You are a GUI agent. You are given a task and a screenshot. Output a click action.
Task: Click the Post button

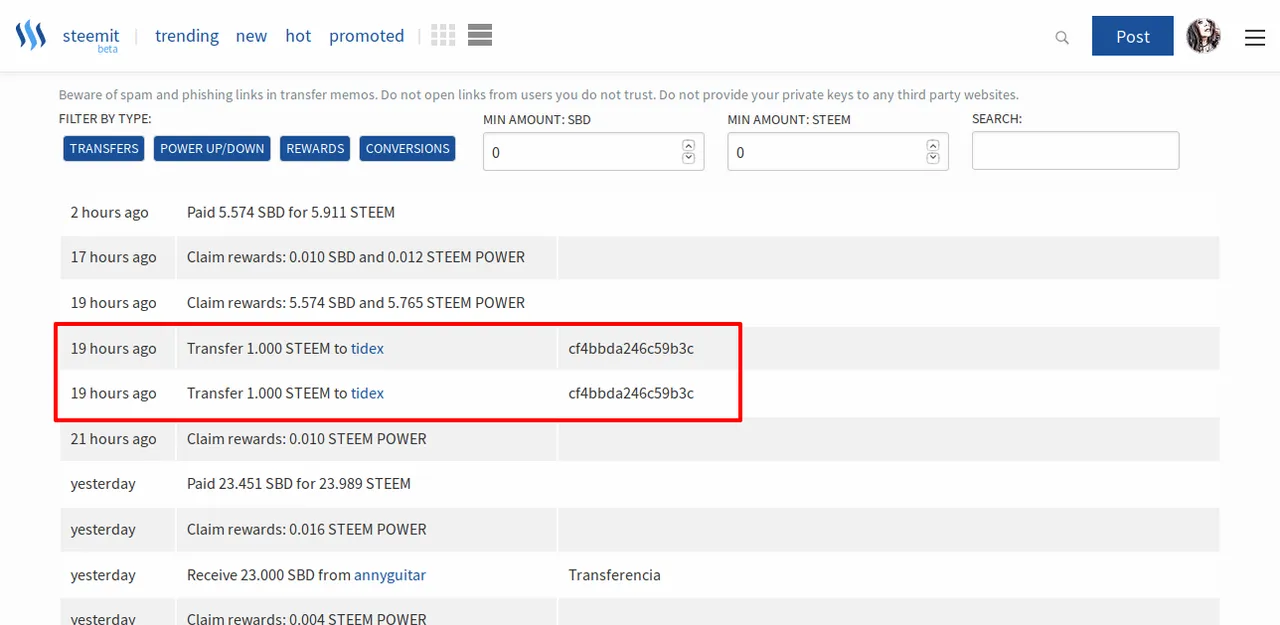[x=1133, y=36]
